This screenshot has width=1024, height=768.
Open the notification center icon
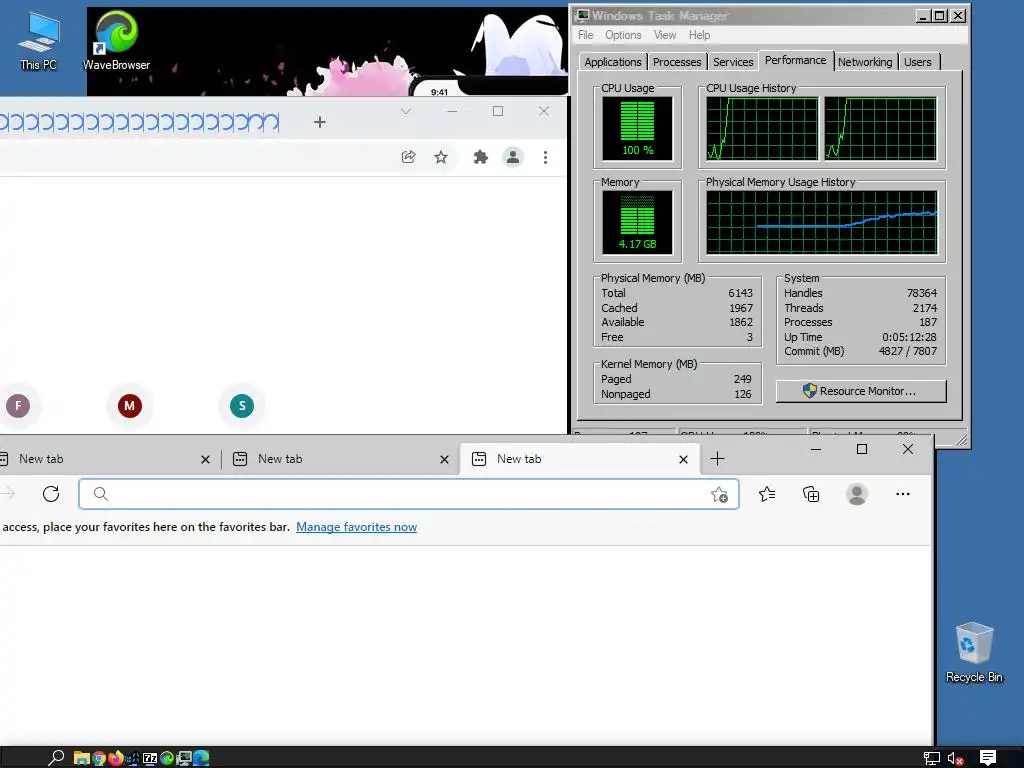987,758
